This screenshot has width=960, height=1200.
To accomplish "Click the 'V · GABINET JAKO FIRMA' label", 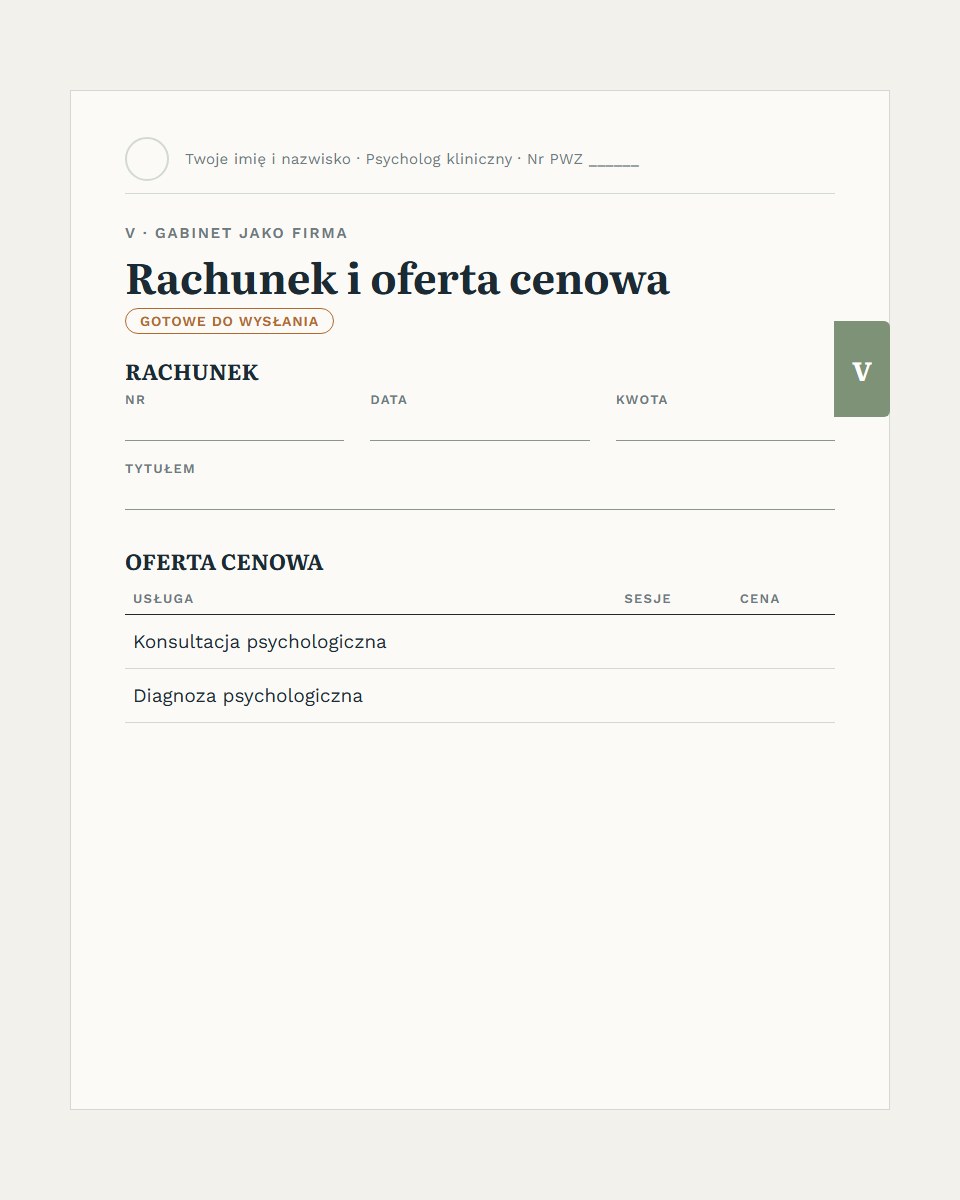I will (x=236, y=233).
